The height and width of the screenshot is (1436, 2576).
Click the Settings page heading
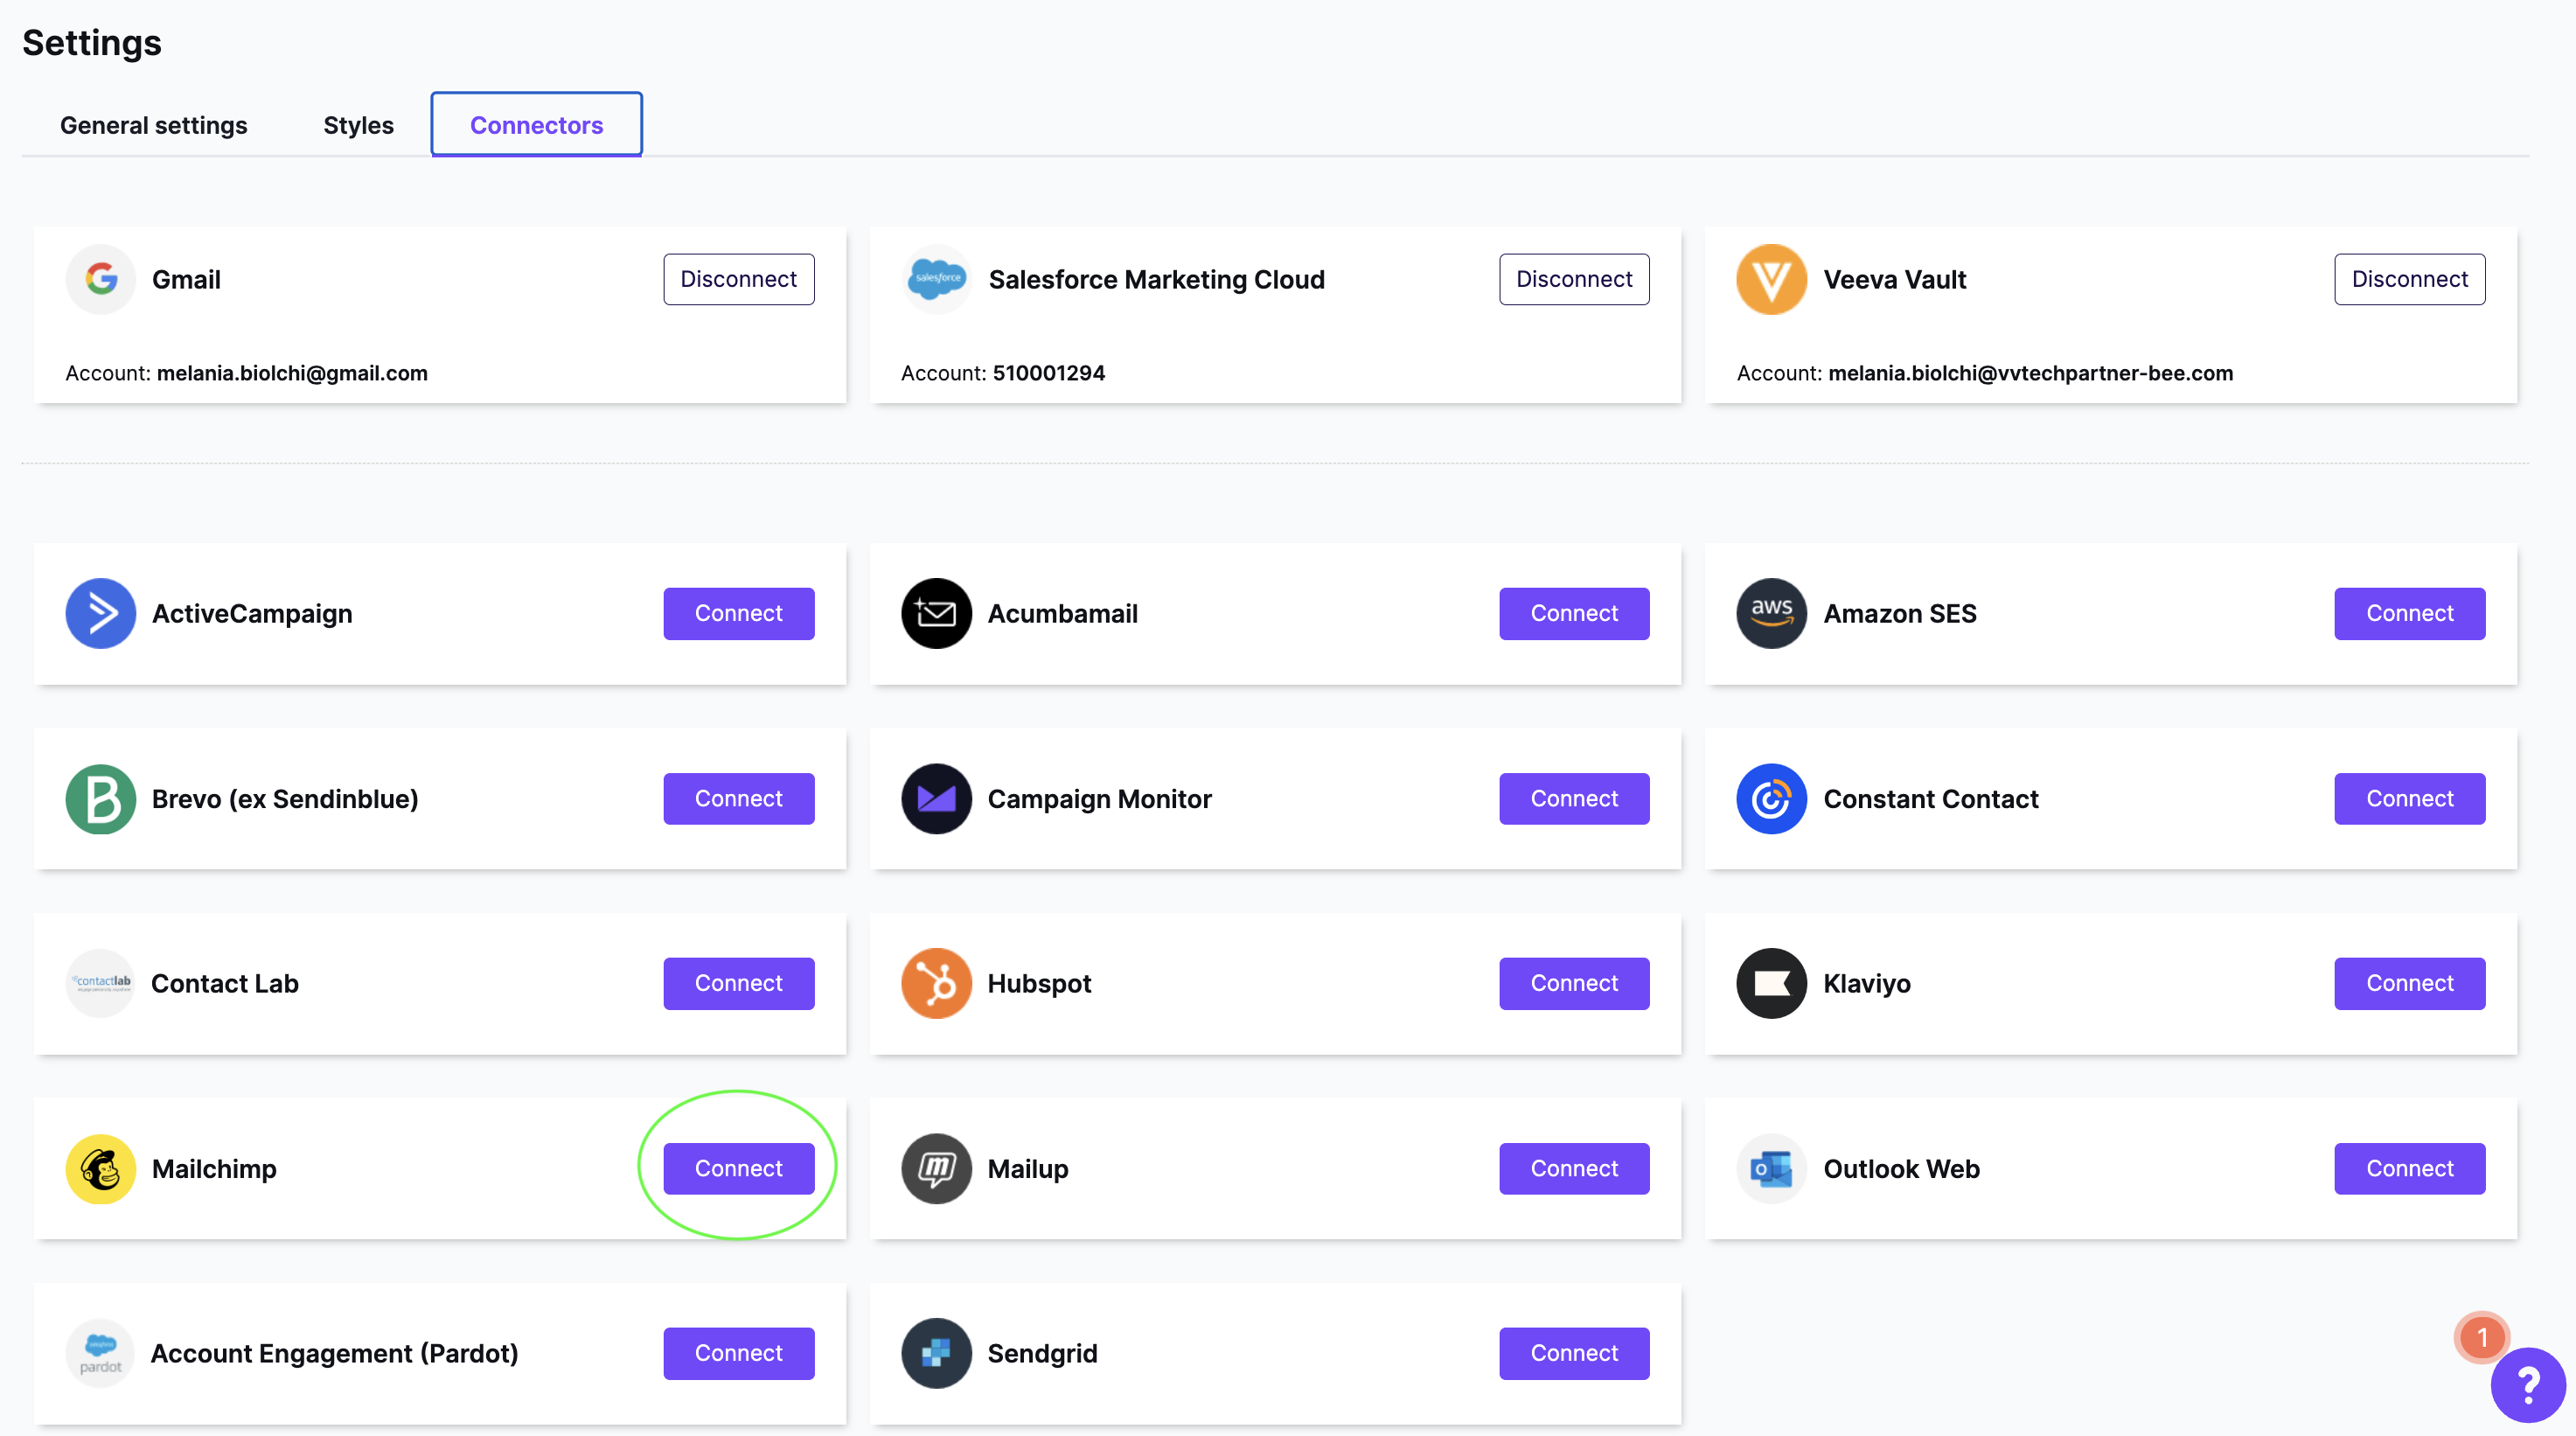pos(91,43)
